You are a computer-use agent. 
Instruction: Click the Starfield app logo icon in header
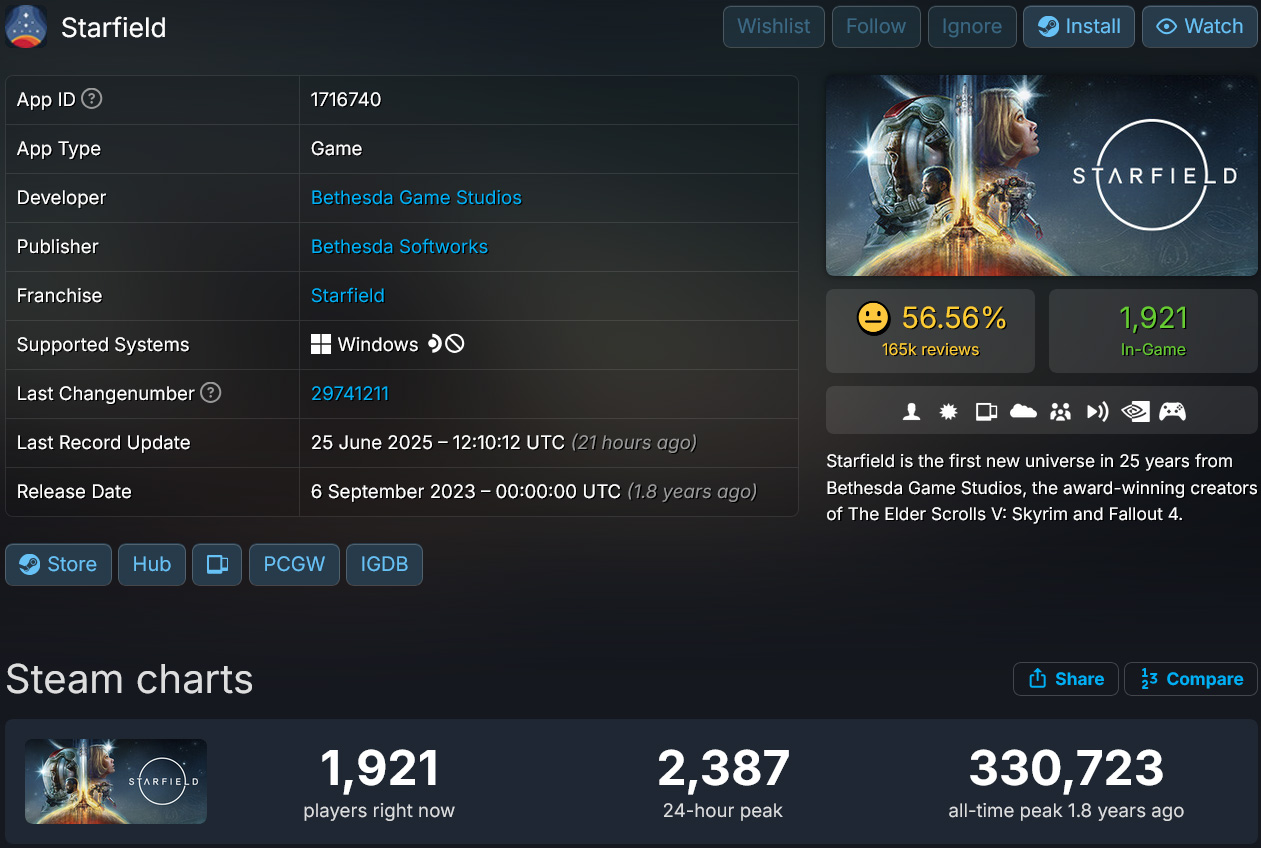click(x=26, y=27)
